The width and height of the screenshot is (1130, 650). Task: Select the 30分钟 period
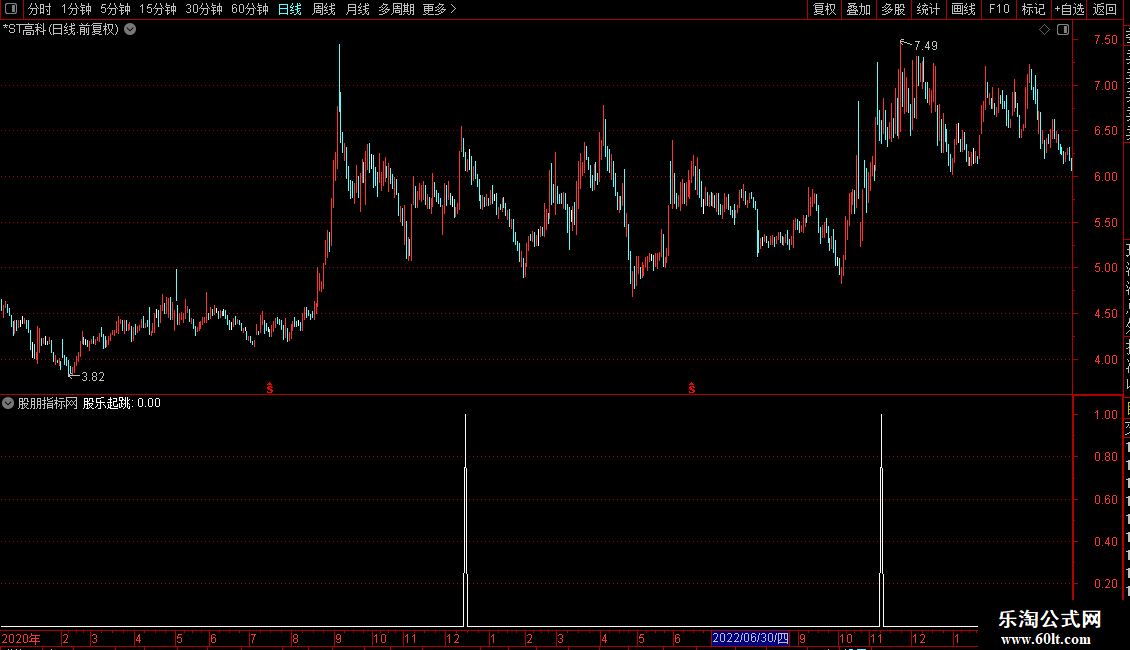[x=204, y=9]
